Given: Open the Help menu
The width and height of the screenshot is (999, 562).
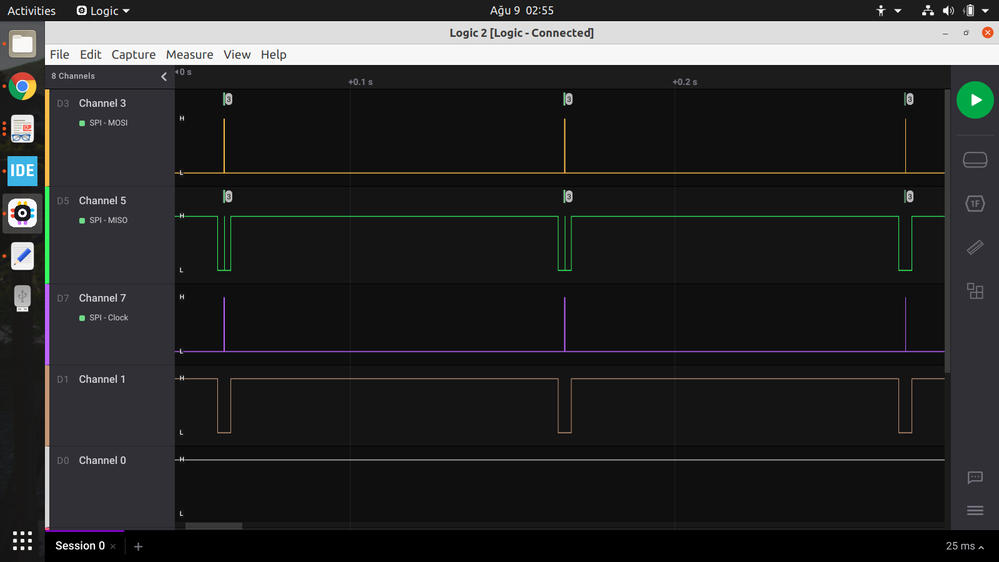Looking at the screenshot, I should tap(273, 55).
